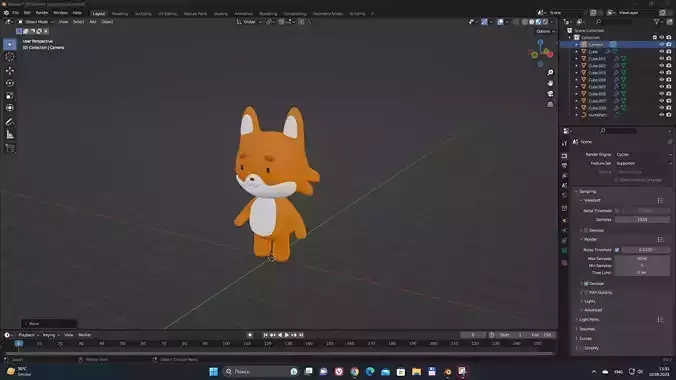
Task: Open the outliner filter funnel
Action: click(656, 22)
